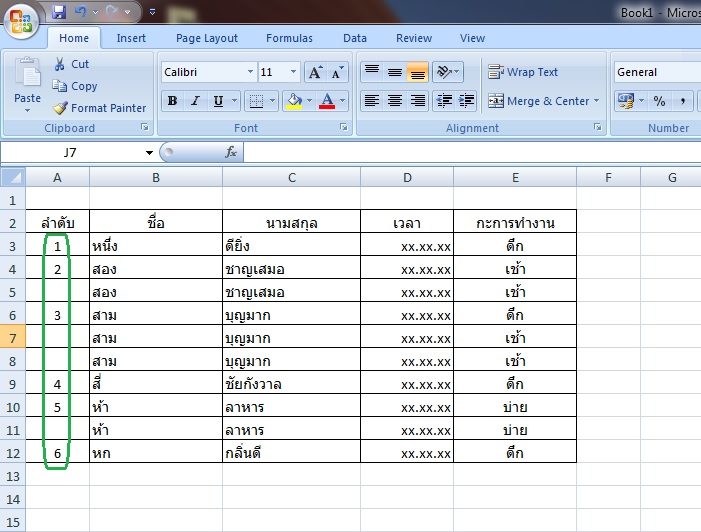The image size is (701, 532).
Task: Click Insert Function fx button
Action: point(231,152)
